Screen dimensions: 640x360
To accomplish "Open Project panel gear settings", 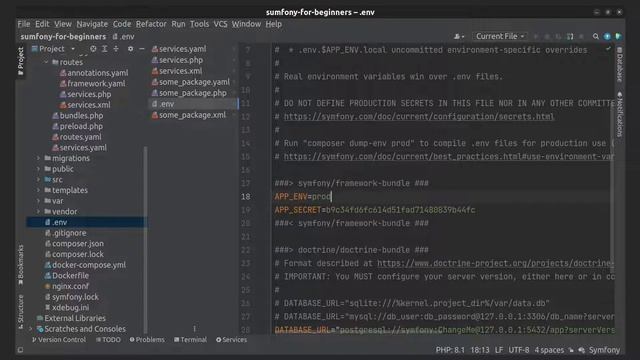I will tap(130, 49).
